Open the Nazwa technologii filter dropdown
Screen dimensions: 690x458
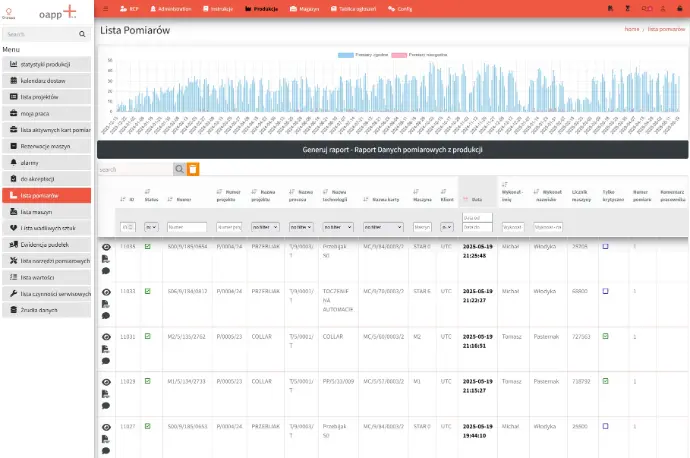pyautogui.click(x=338, y=227)
